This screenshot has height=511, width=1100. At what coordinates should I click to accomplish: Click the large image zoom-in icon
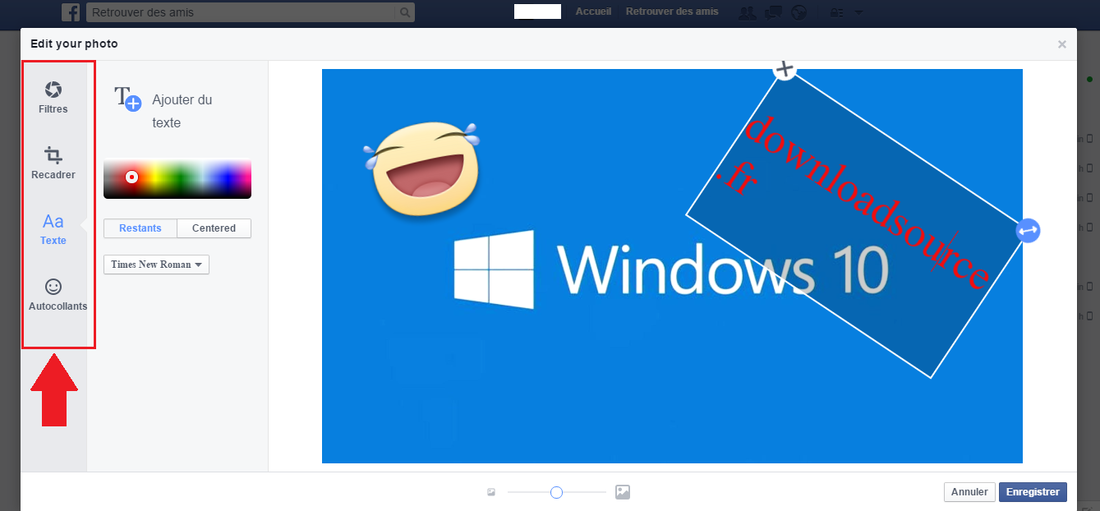[x=622, y=492]
